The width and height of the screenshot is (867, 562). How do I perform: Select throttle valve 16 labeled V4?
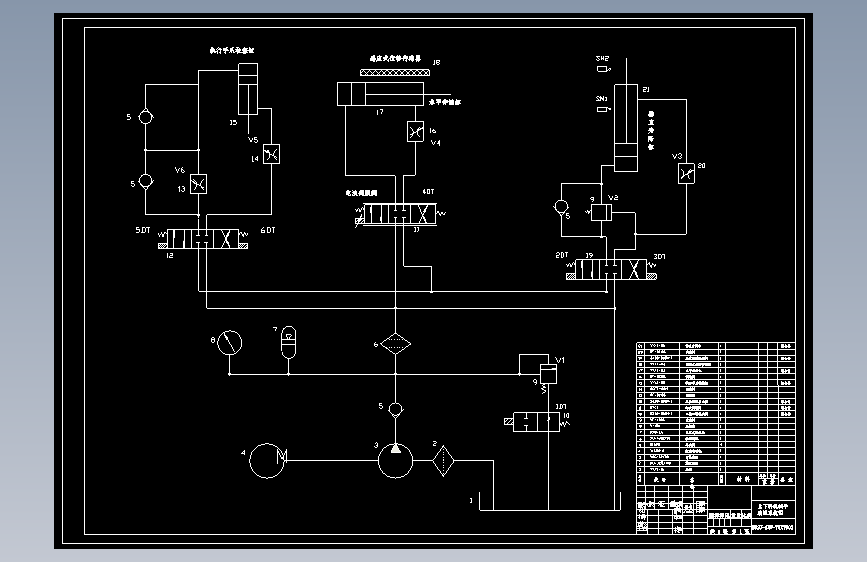[x=415, y=132]
